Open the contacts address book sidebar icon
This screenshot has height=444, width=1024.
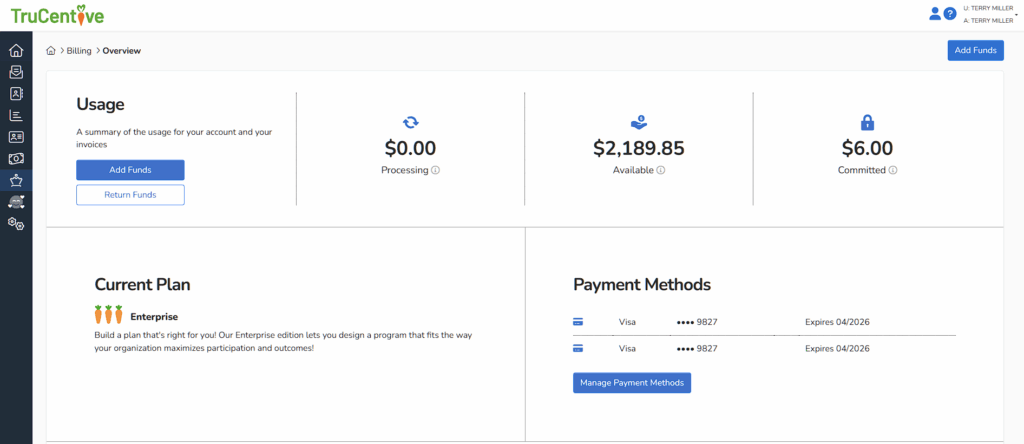tap(16, 94)
